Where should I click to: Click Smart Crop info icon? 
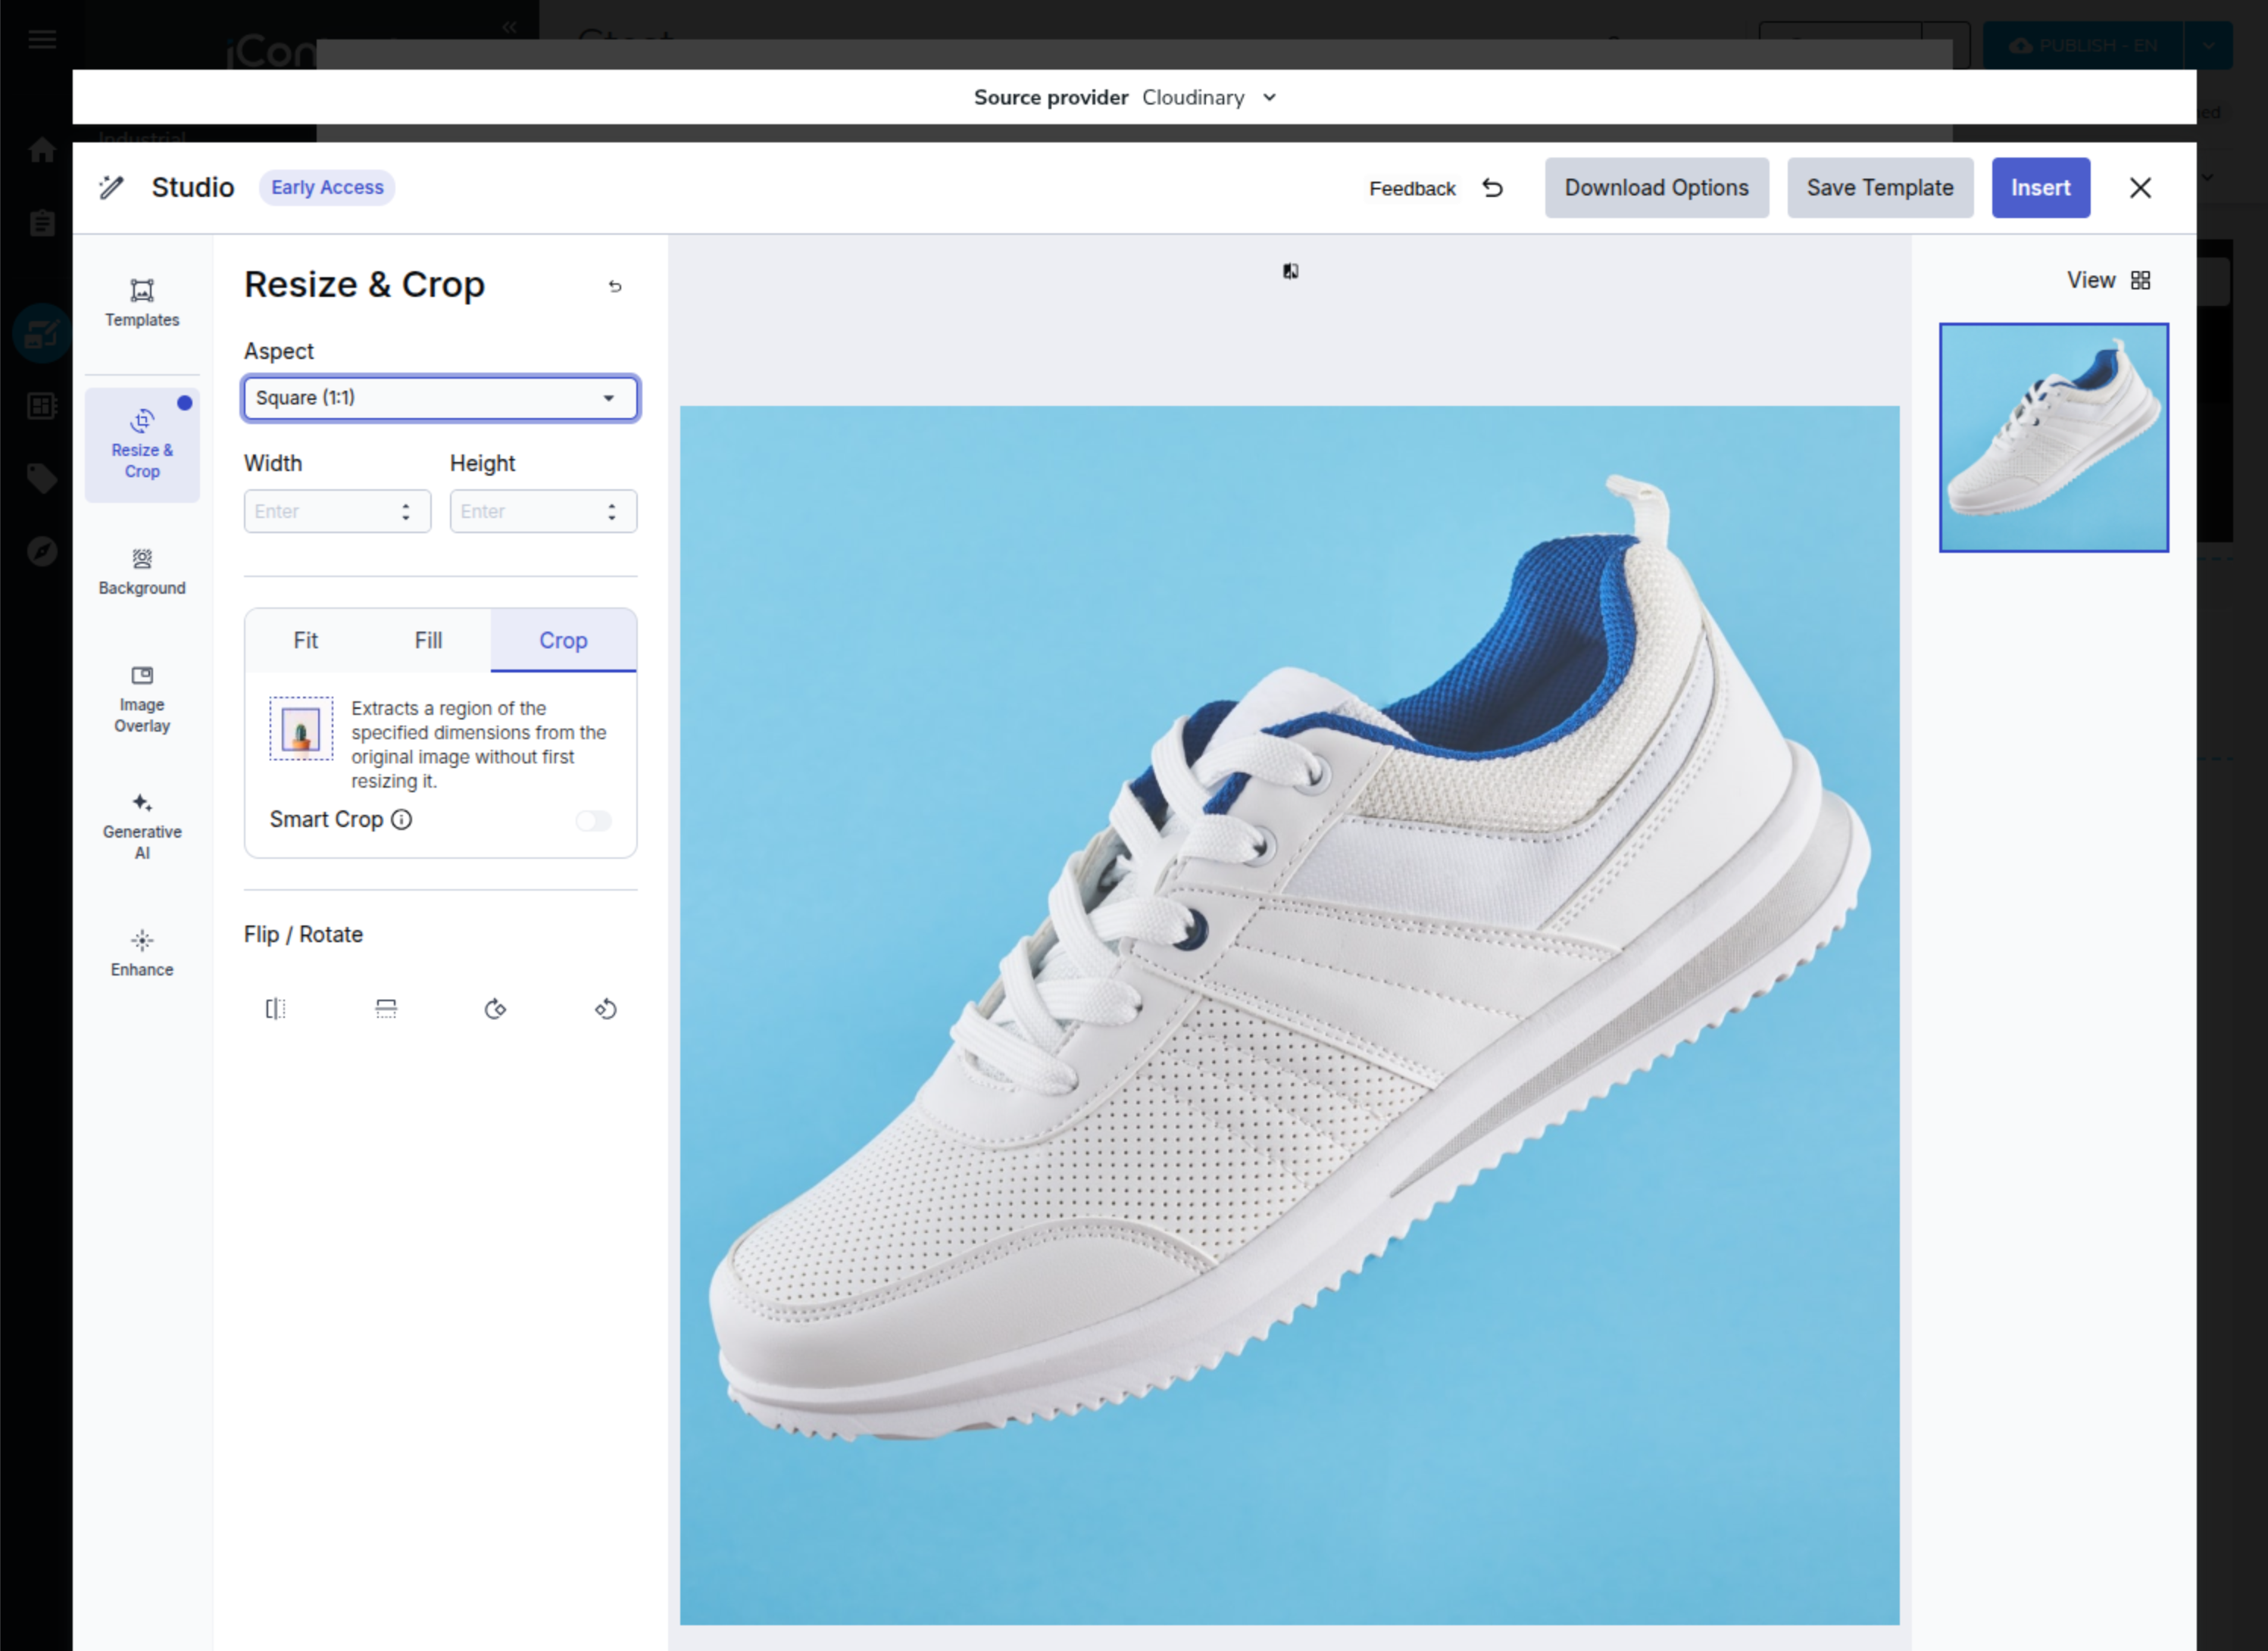pos(401,820)
